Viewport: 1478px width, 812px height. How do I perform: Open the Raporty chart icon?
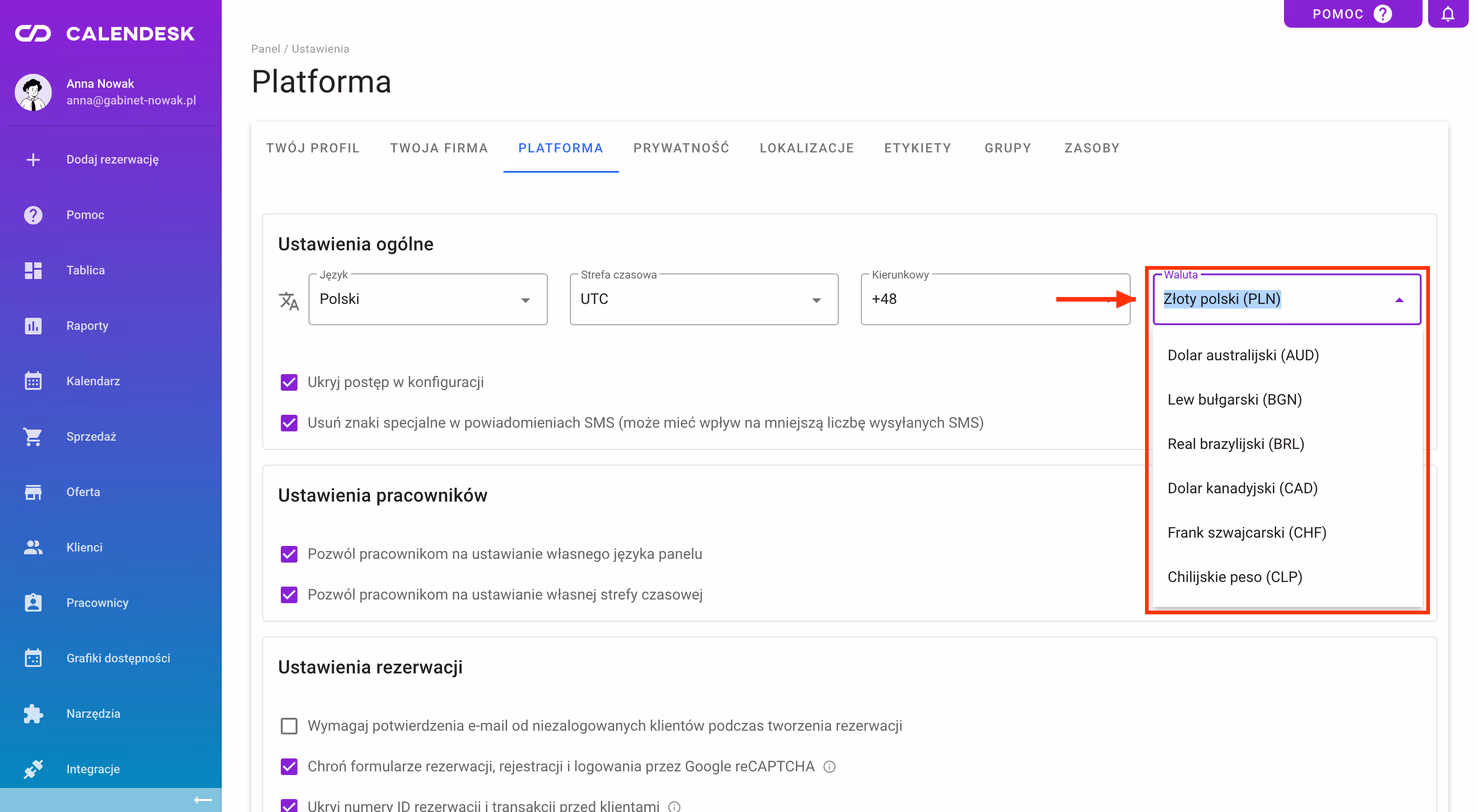33,326
